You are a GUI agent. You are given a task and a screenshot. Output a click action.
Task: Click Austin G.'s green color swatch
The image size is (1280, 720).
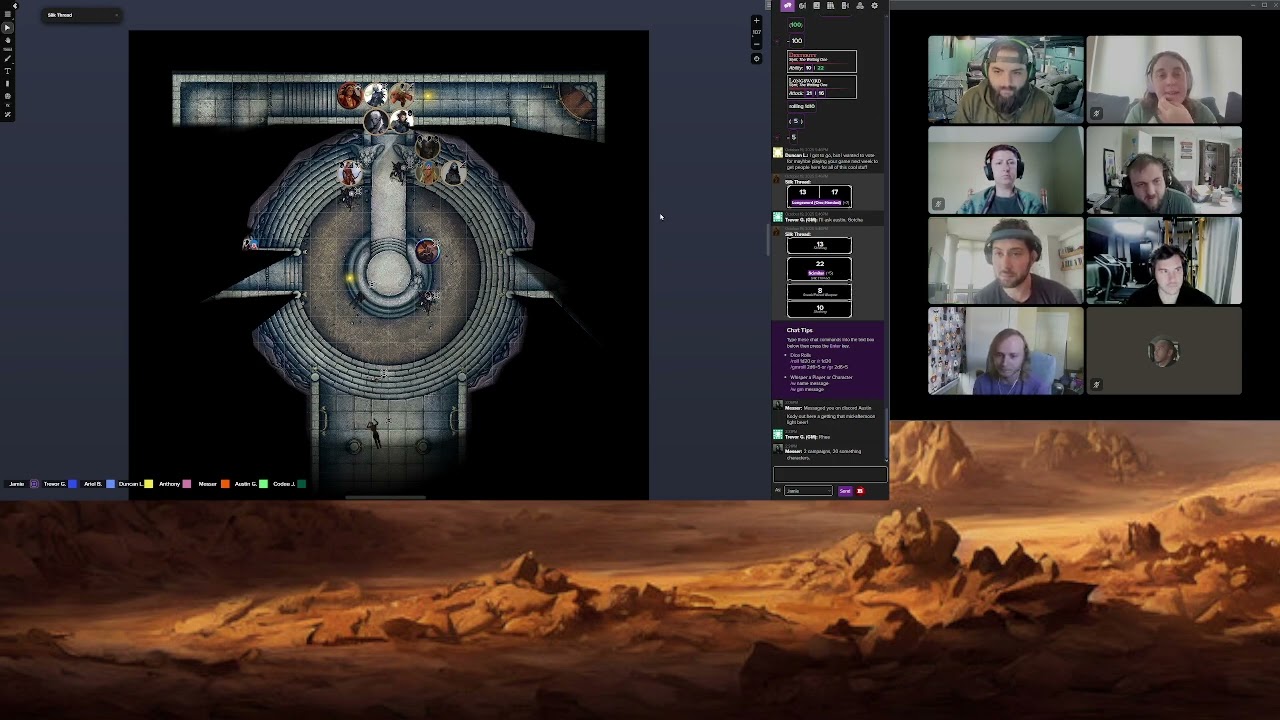263,484
